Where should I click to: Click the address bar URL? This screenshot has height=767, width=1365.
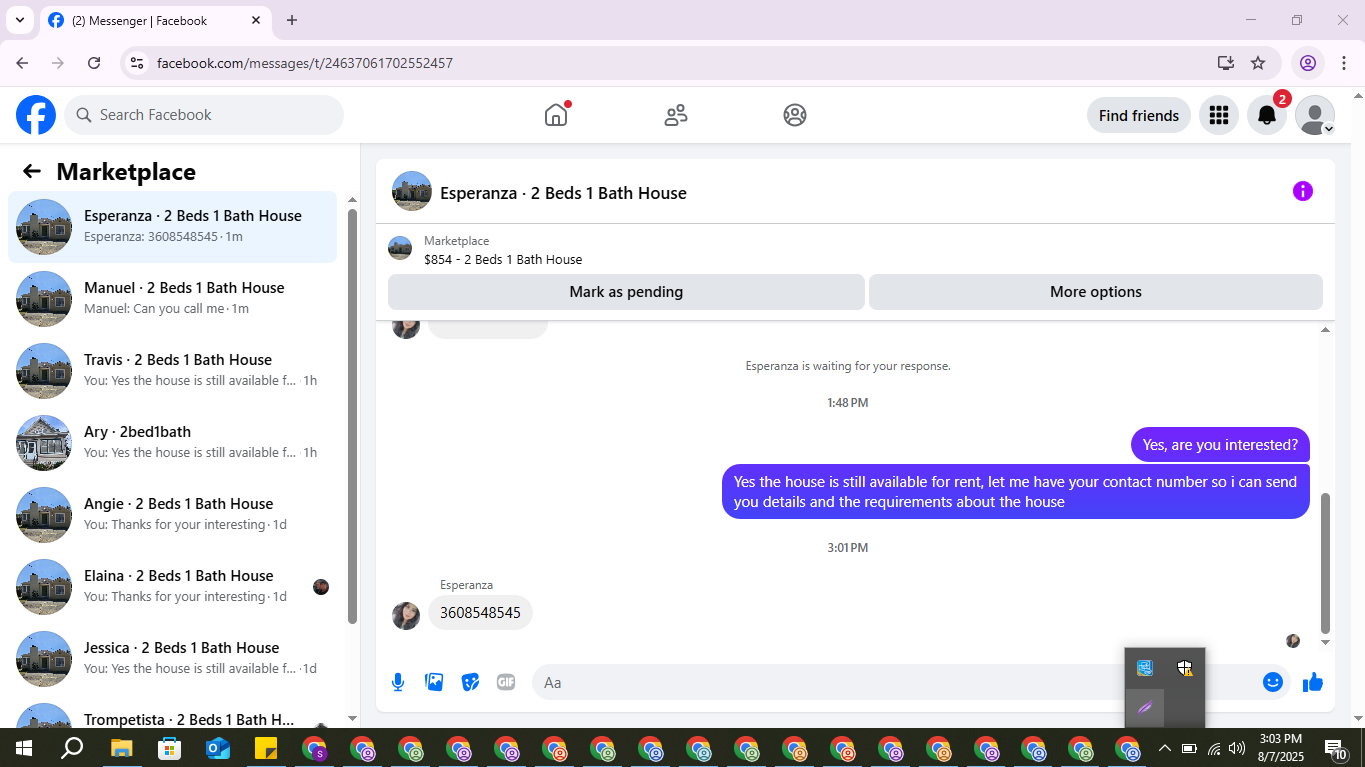click(305, 63)
